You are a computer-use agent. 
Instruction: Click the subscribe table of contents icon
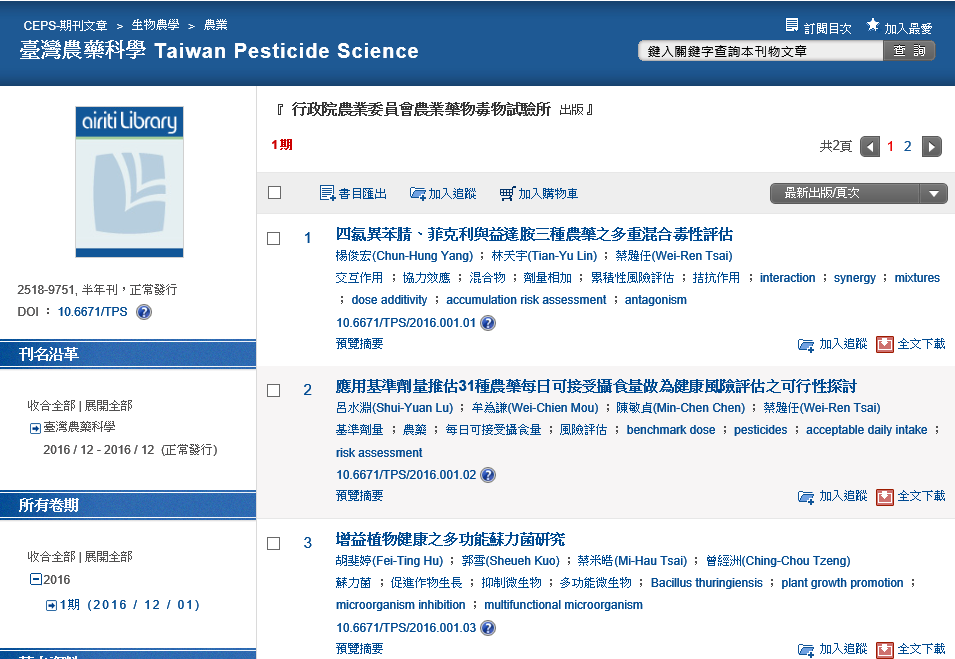pos(792,26)
